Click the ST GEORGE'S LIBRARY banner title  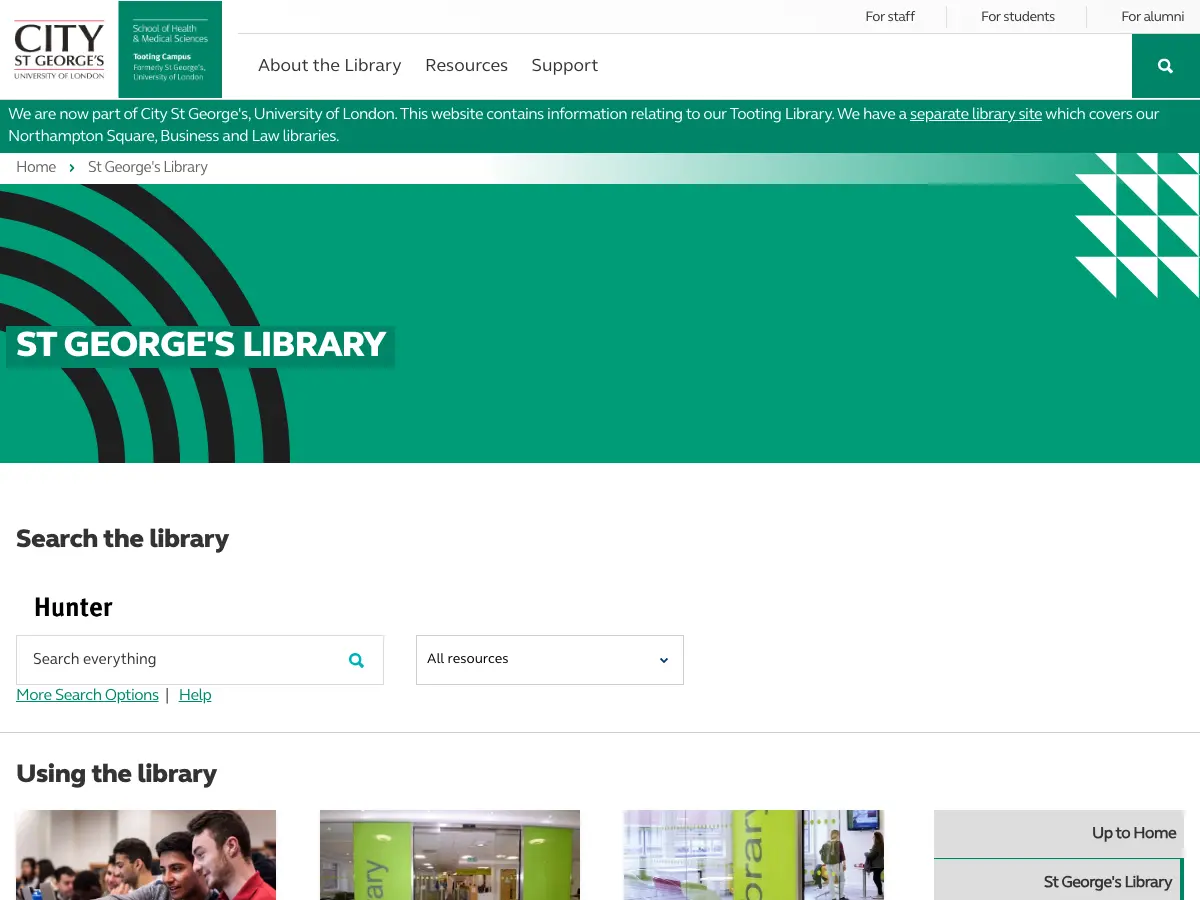tap(201, 345)
